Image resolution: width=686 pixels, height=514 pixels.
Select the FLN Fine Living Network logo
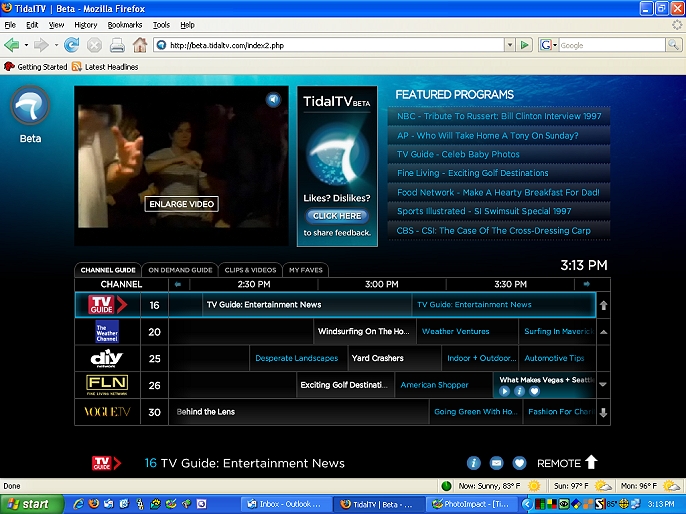pos(107,385)
